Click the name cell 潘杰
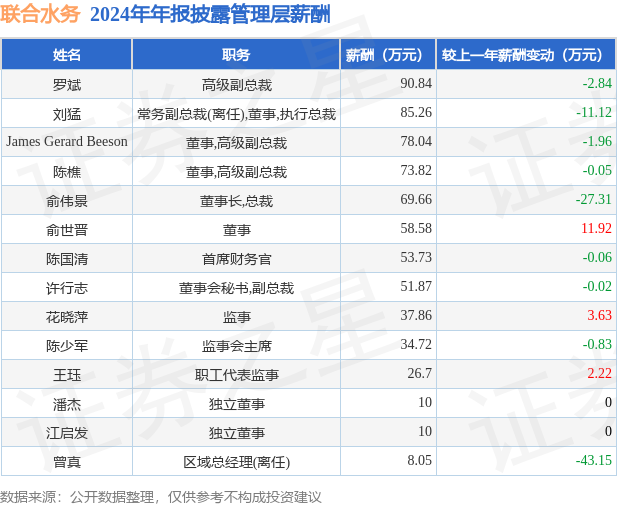This screenshot has height=506, width=617. pyautogui.click(x=67, y=404)
